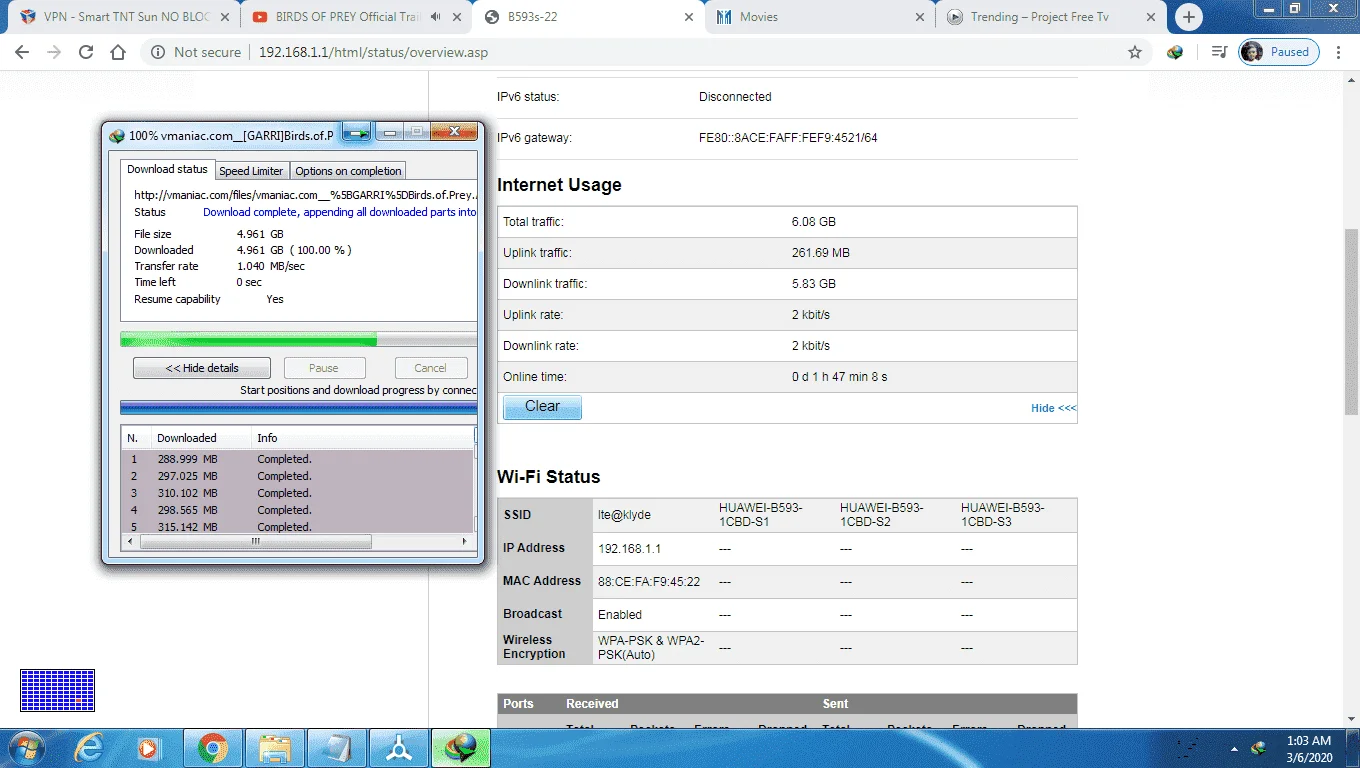Image resolution: width=1360 pixels, height=768 pixels.
Task: Click the horizontal scrollbar in connections list
Action: 255,541
